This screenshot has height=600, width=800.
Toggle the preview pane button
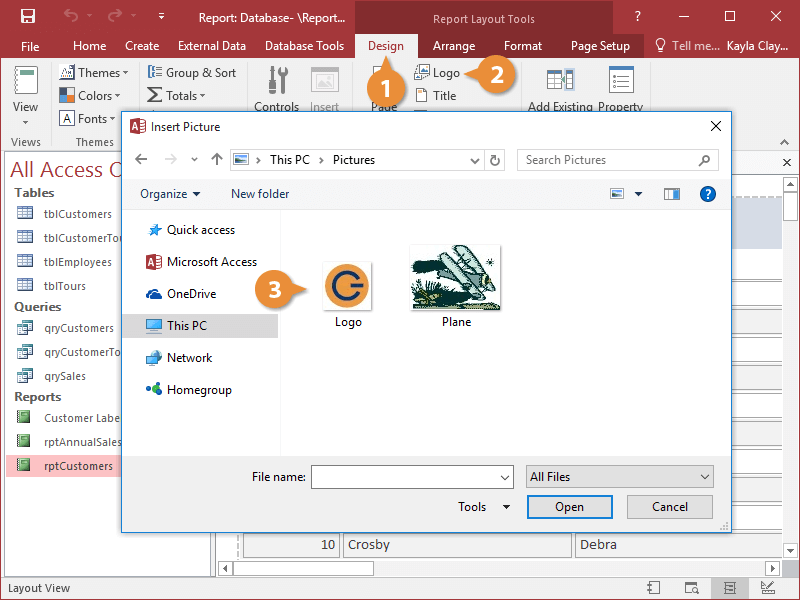[672, 194]
